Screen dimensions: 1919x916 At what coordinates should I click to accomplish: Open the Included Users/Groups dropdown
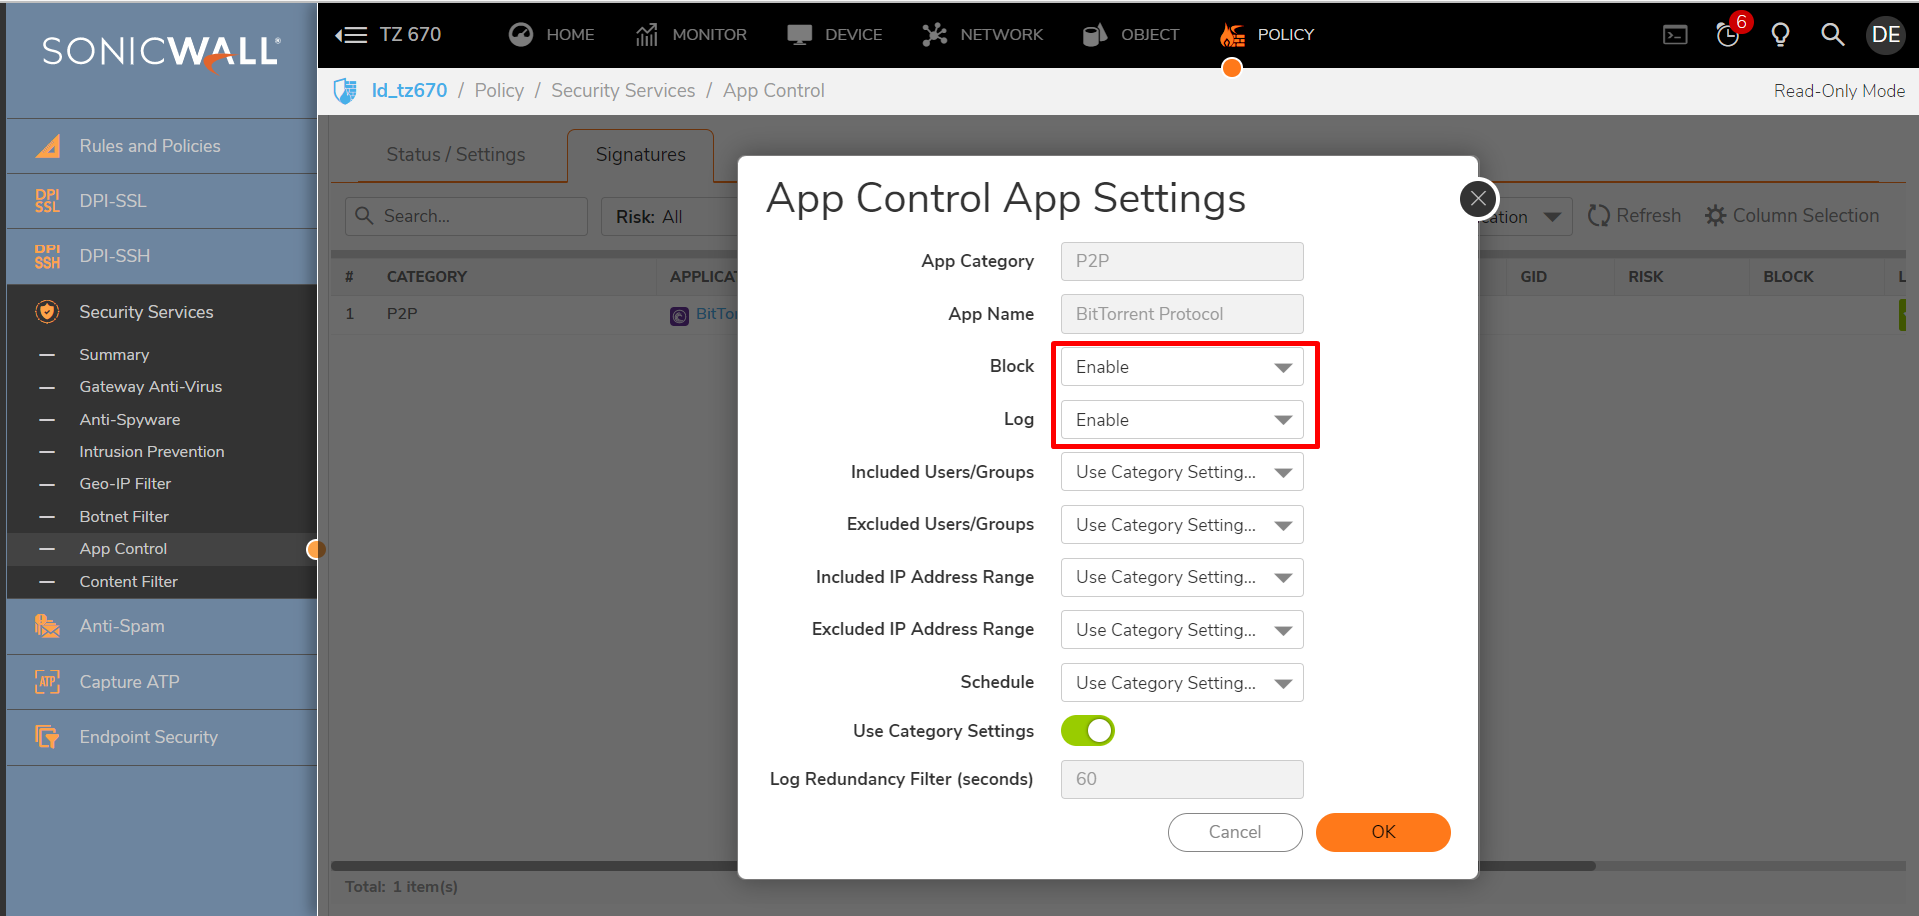pos(1182,472)
